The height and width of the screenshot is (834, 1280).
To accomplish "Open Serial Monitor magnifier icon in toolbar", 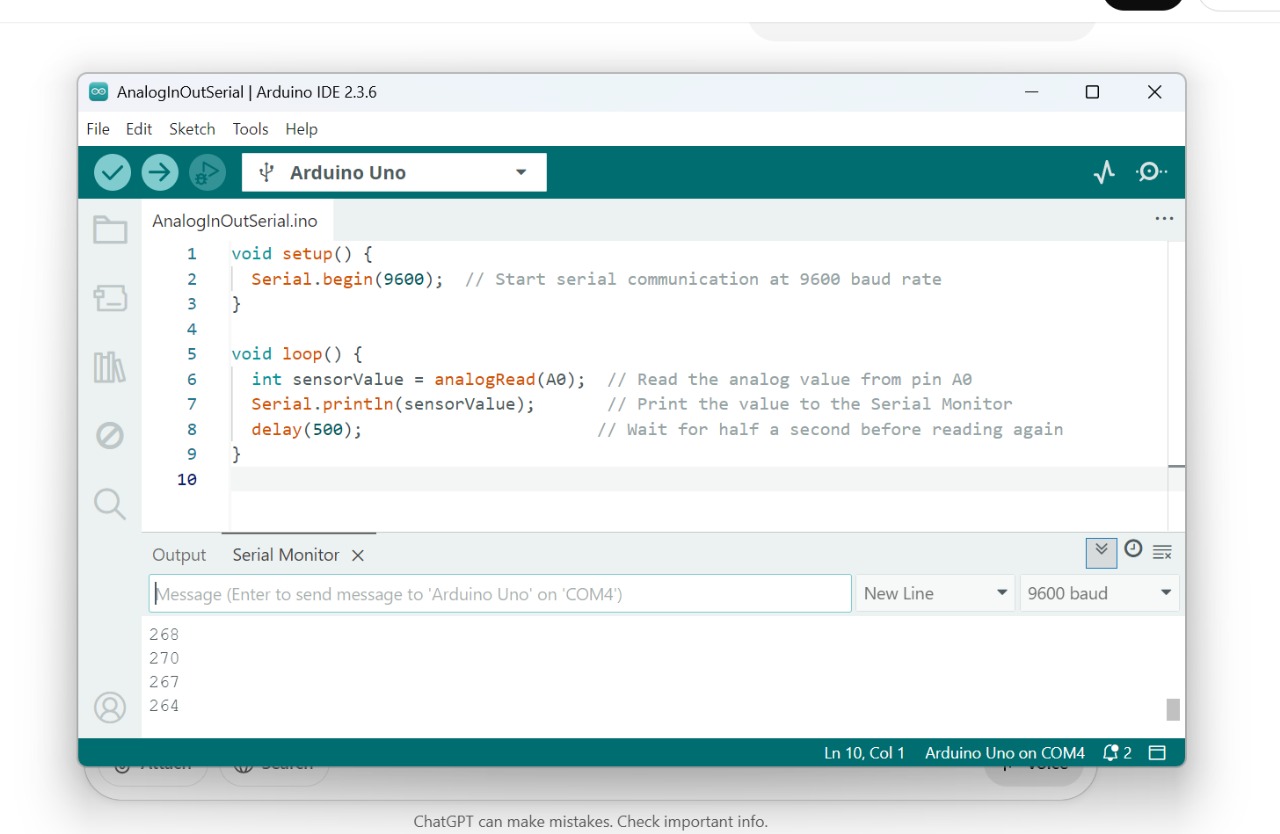I will pos(1151,172).
